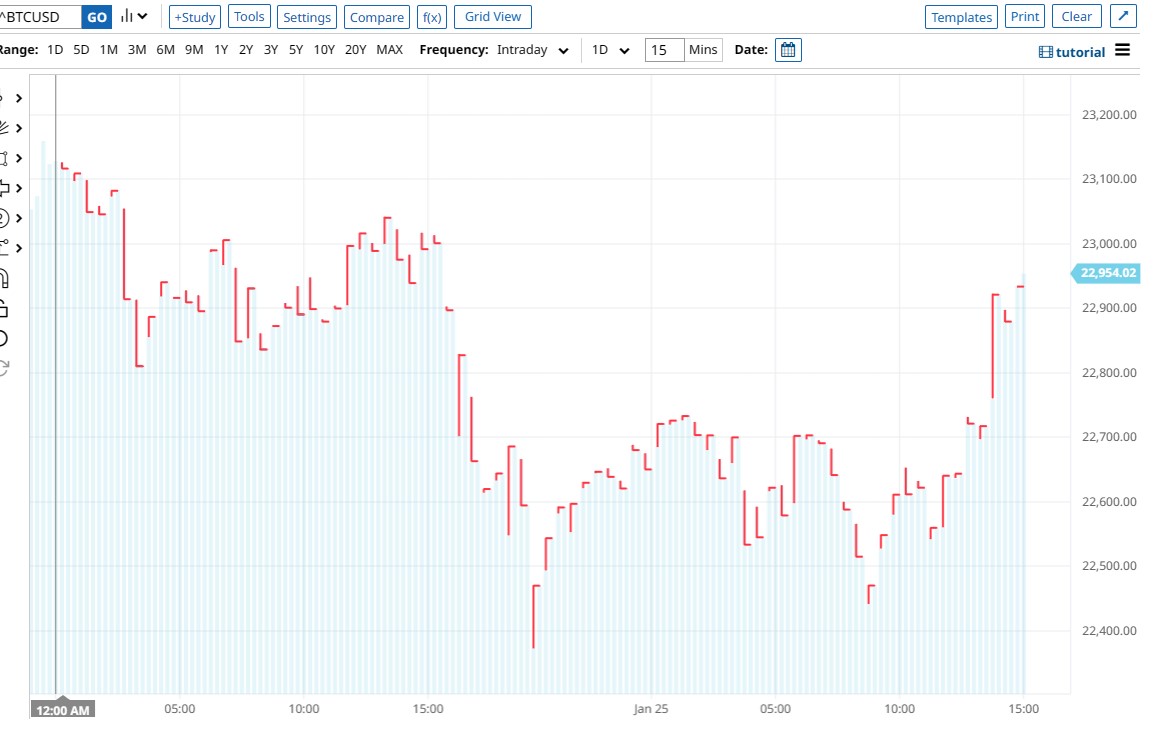The height and width of the screenshot is (735, 1156).
Task: Open the hamburger menu icon top right
Action: [1124, 51]
